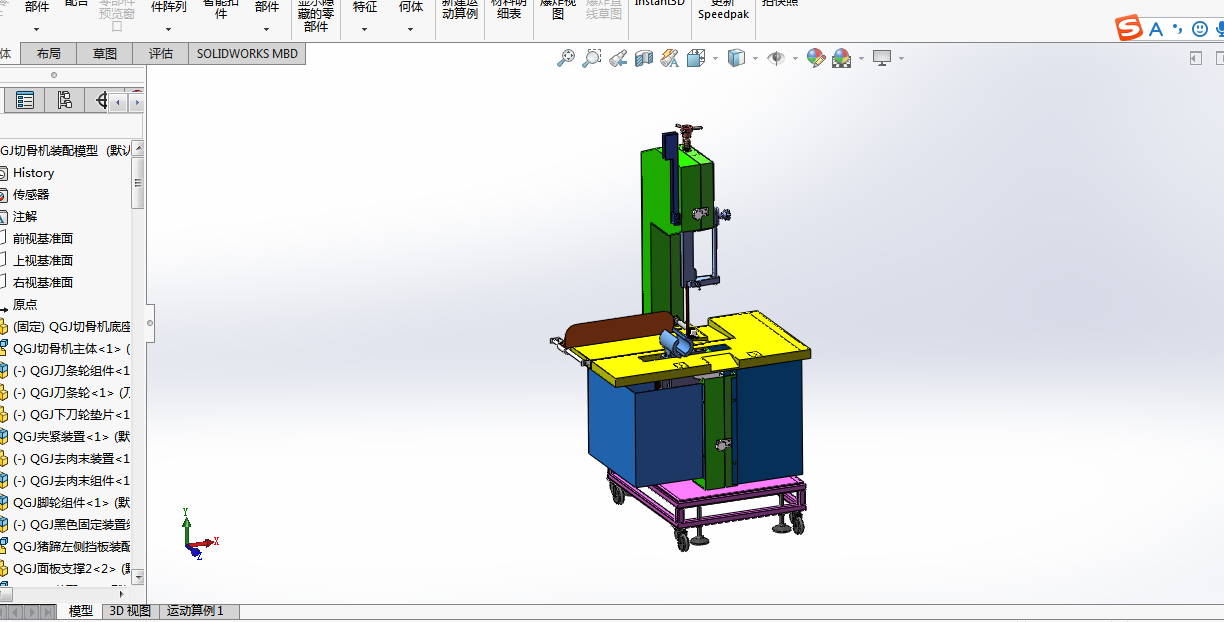
Task: Click the manager tabs right arrow
Action: (135, 102)
